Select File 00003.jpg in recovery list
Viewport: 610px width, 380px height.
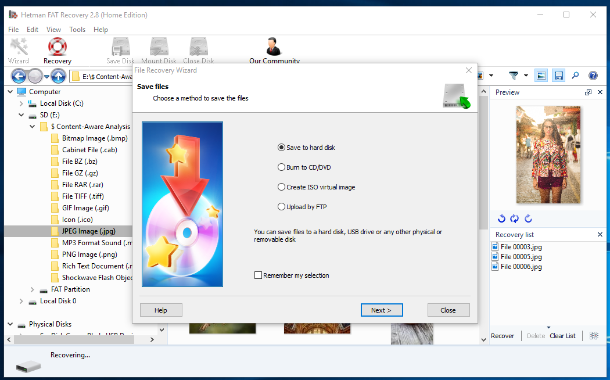coord(517,247)
